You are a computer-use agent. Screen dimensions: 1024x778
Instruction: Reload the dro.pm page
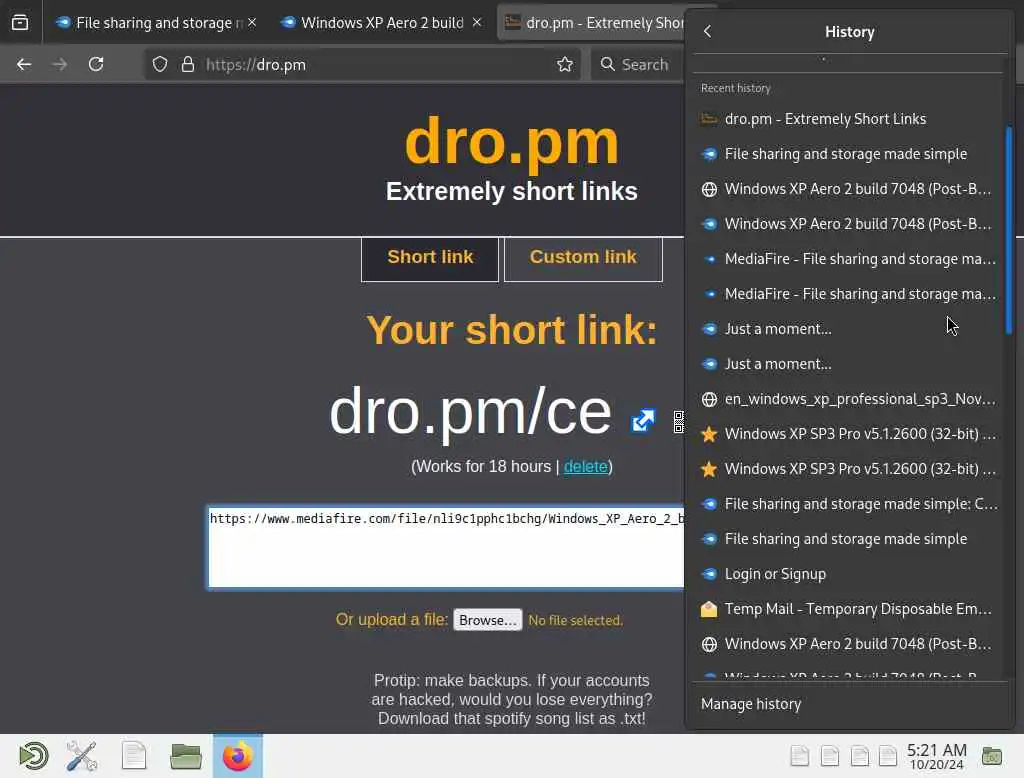[96, 64]
